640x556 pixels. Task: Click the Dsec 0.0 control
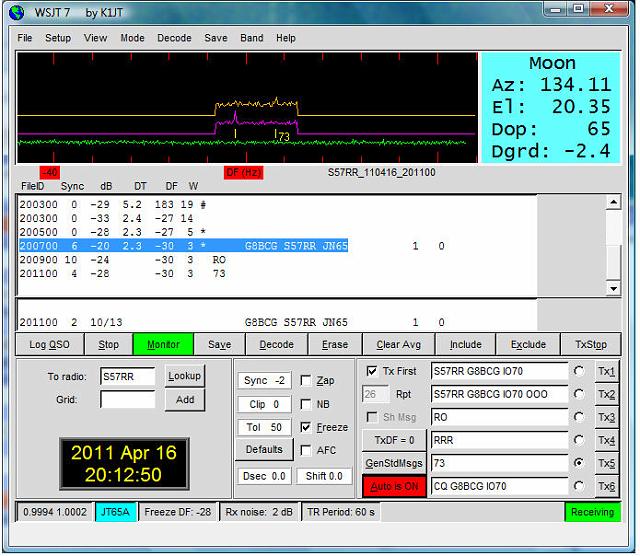(264, 476)
